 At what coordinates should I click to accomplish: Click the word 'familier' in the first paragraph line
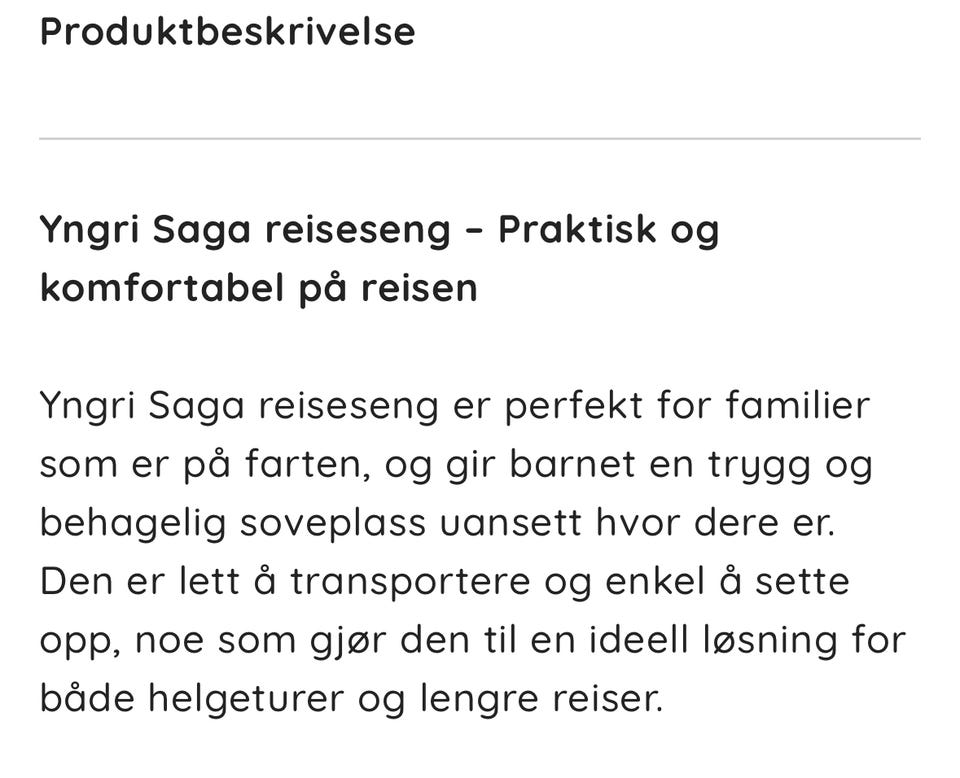pos(797,406)
